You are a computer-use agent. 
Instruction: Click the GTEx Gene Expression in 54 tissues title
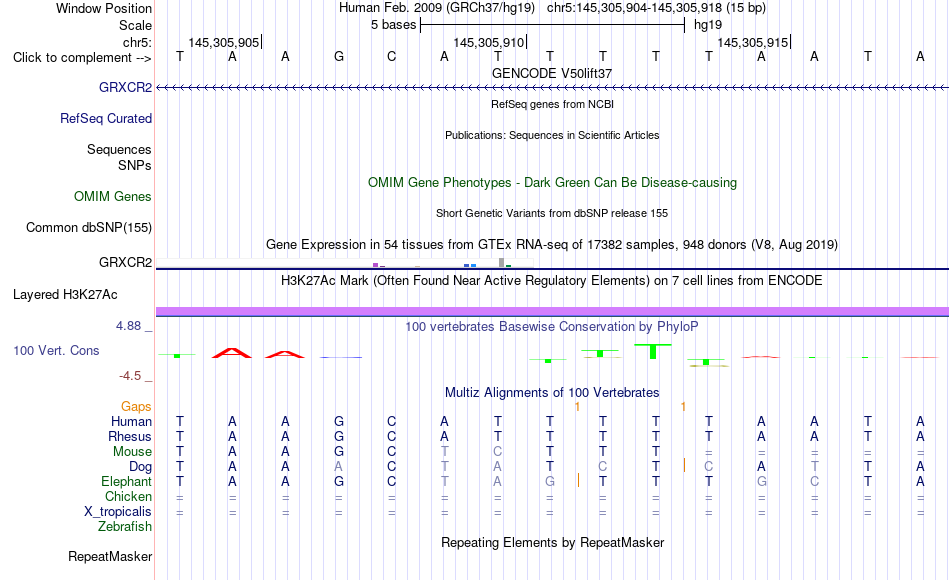click(x=552, y=245)
